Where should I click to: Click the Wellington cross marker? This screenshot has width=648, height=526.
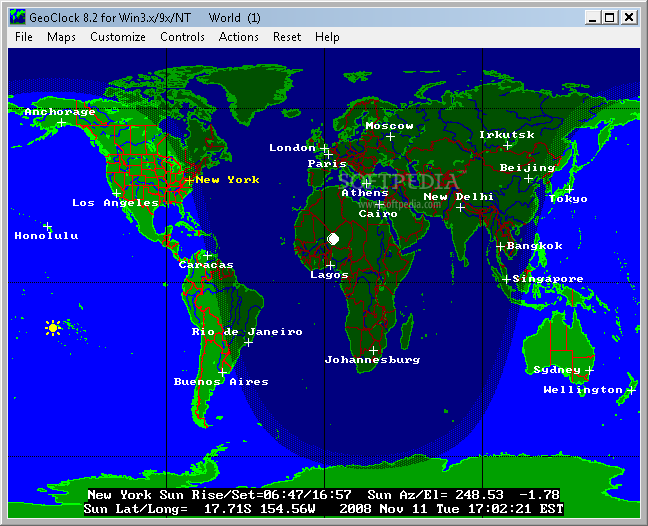631,390
